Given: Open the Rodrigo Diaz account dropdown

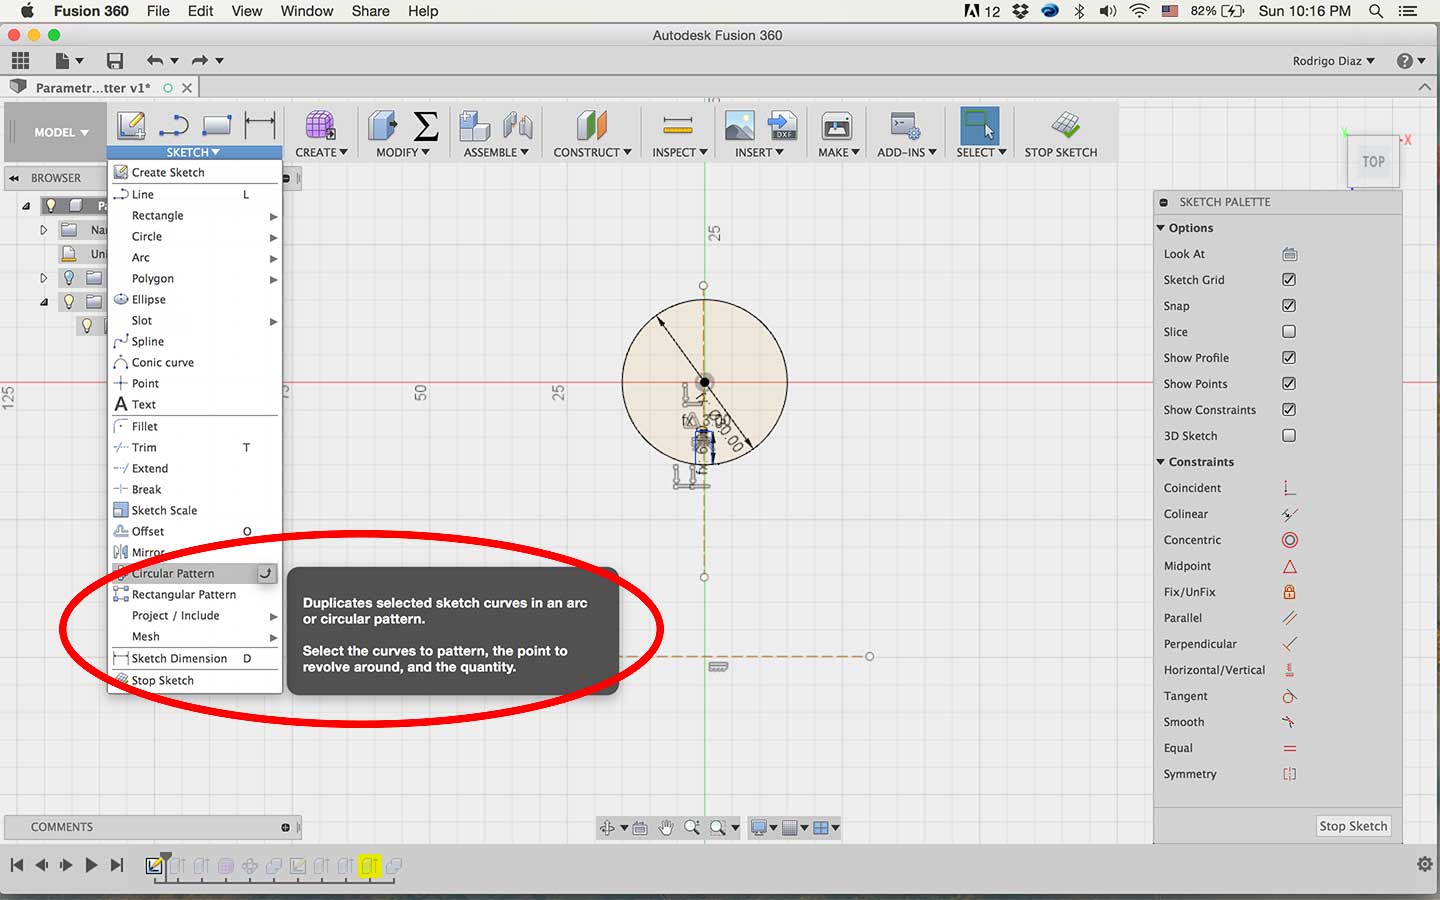Looking at the screenshot, I should point(1333,61).
